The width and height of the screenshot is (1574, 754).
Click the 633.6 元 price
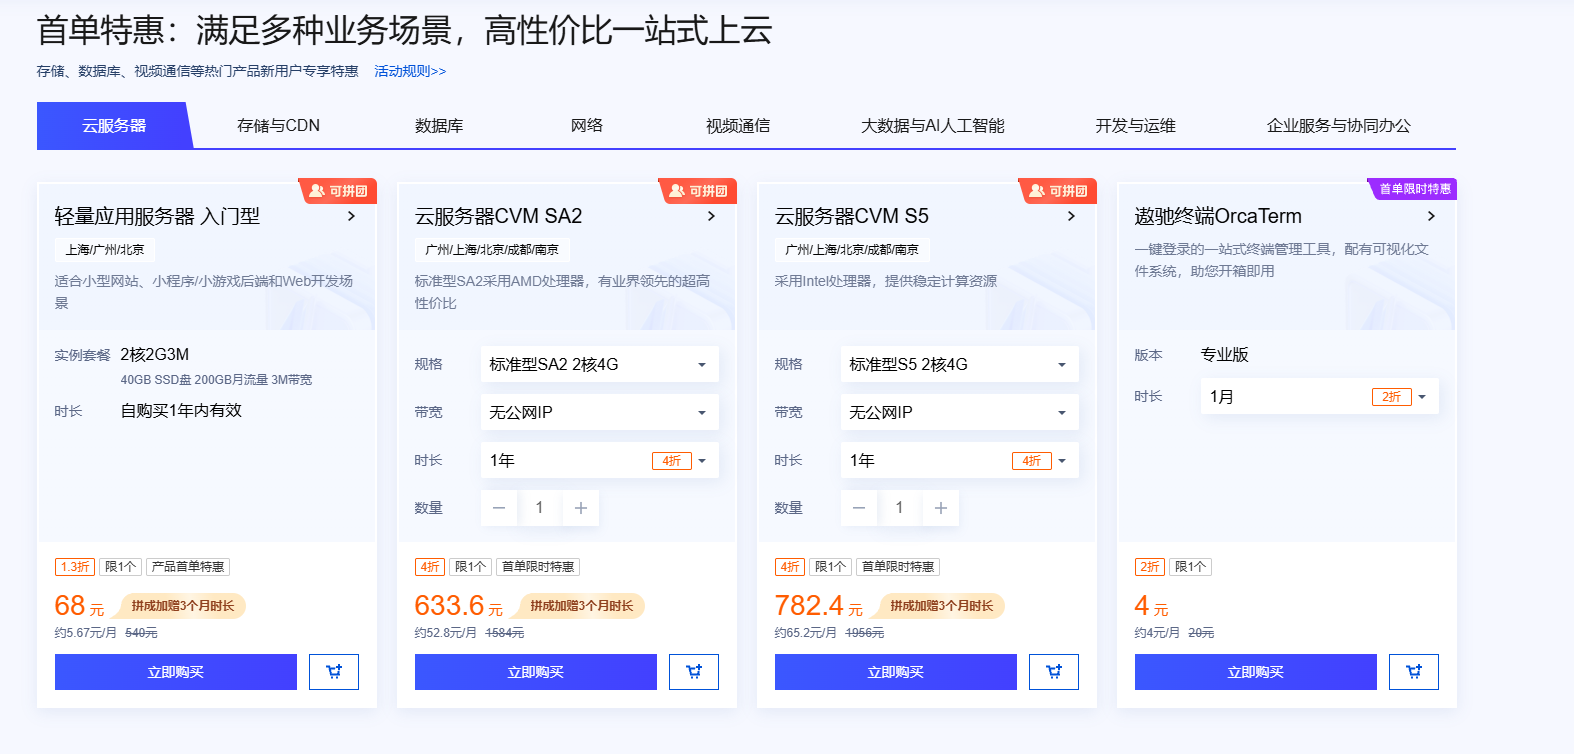[458, 606]
